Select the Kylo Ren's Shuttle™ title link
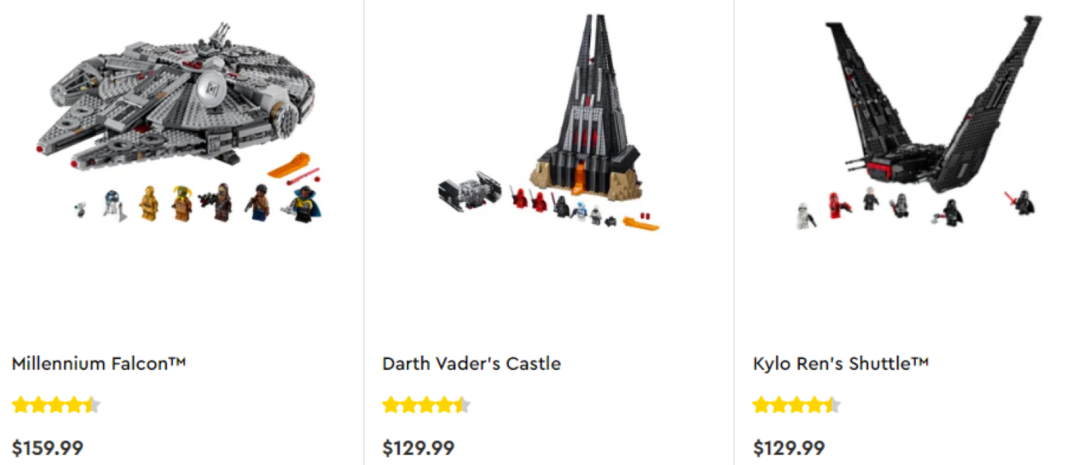This screenshot has width=1080, height=465. 841,363
